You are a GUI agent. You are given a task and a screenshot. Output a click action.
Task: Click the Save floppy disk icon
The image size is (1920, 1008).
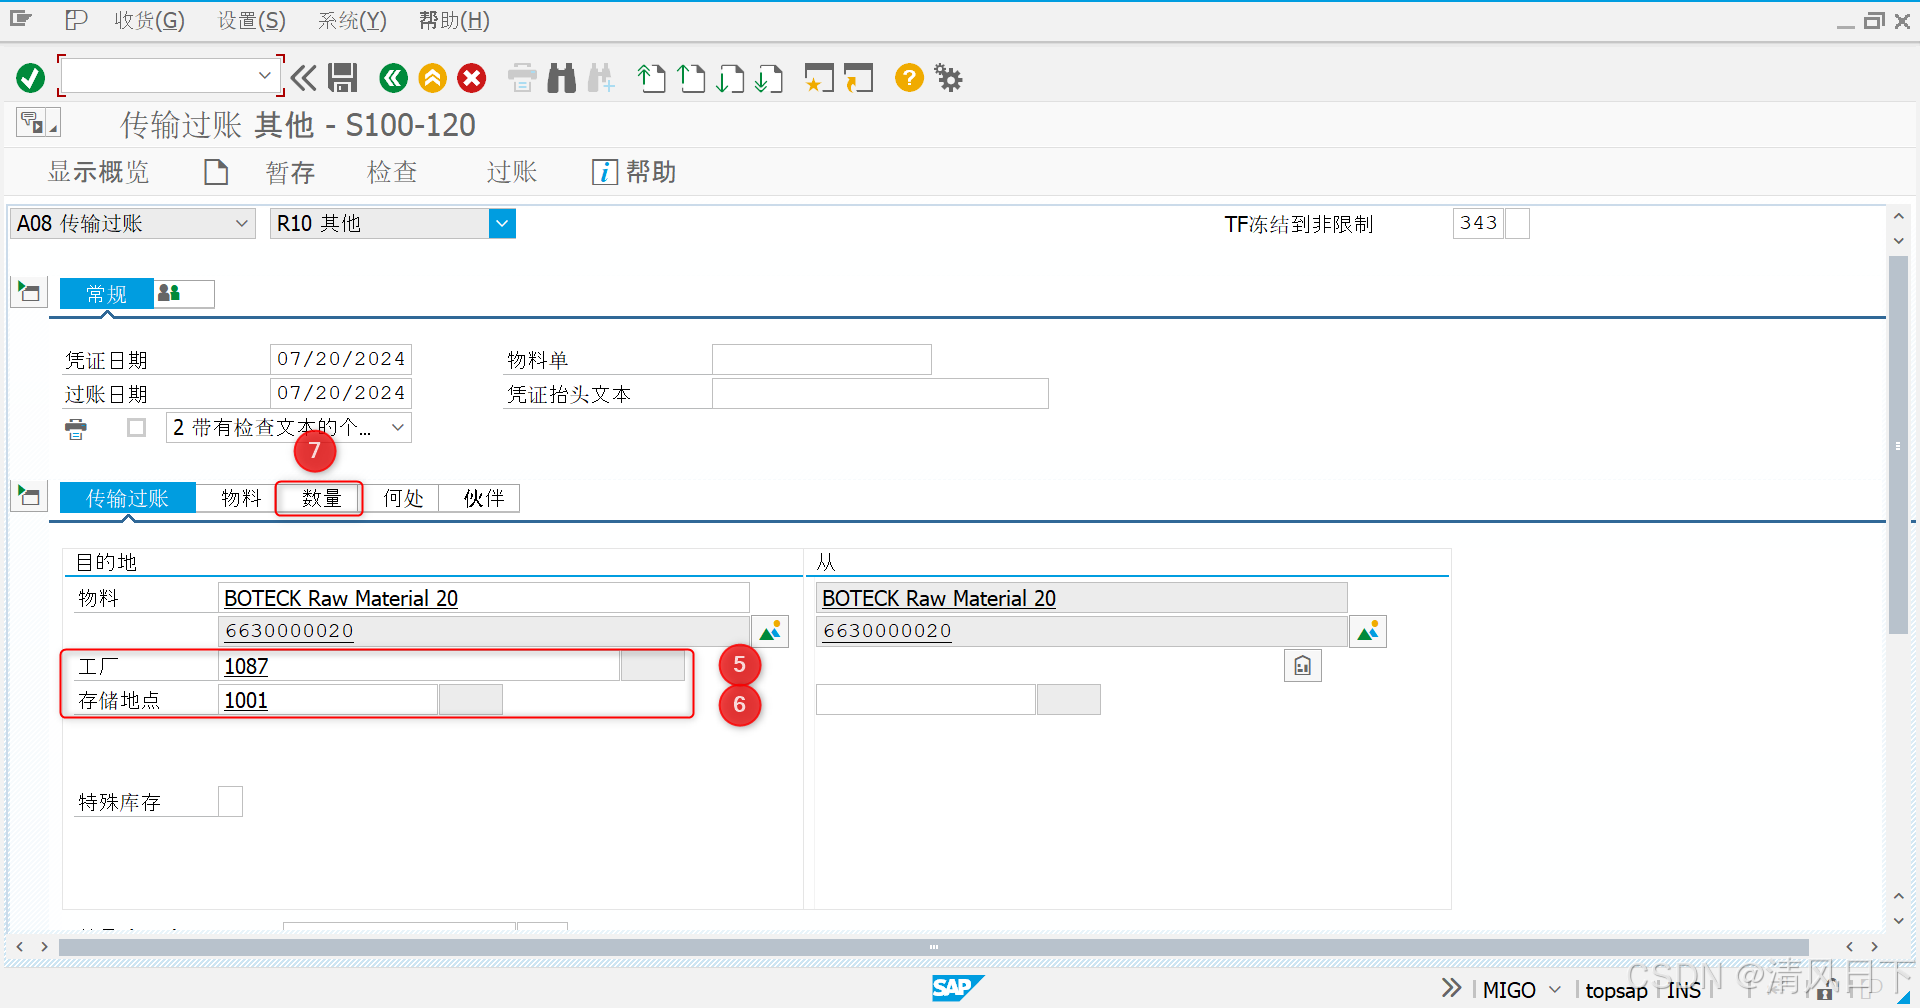[x=343, y=77]
